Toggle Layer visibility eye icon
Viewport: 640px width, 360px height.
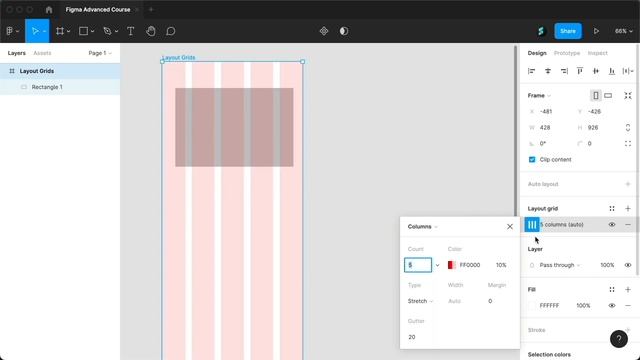click(x=628, y=265)
